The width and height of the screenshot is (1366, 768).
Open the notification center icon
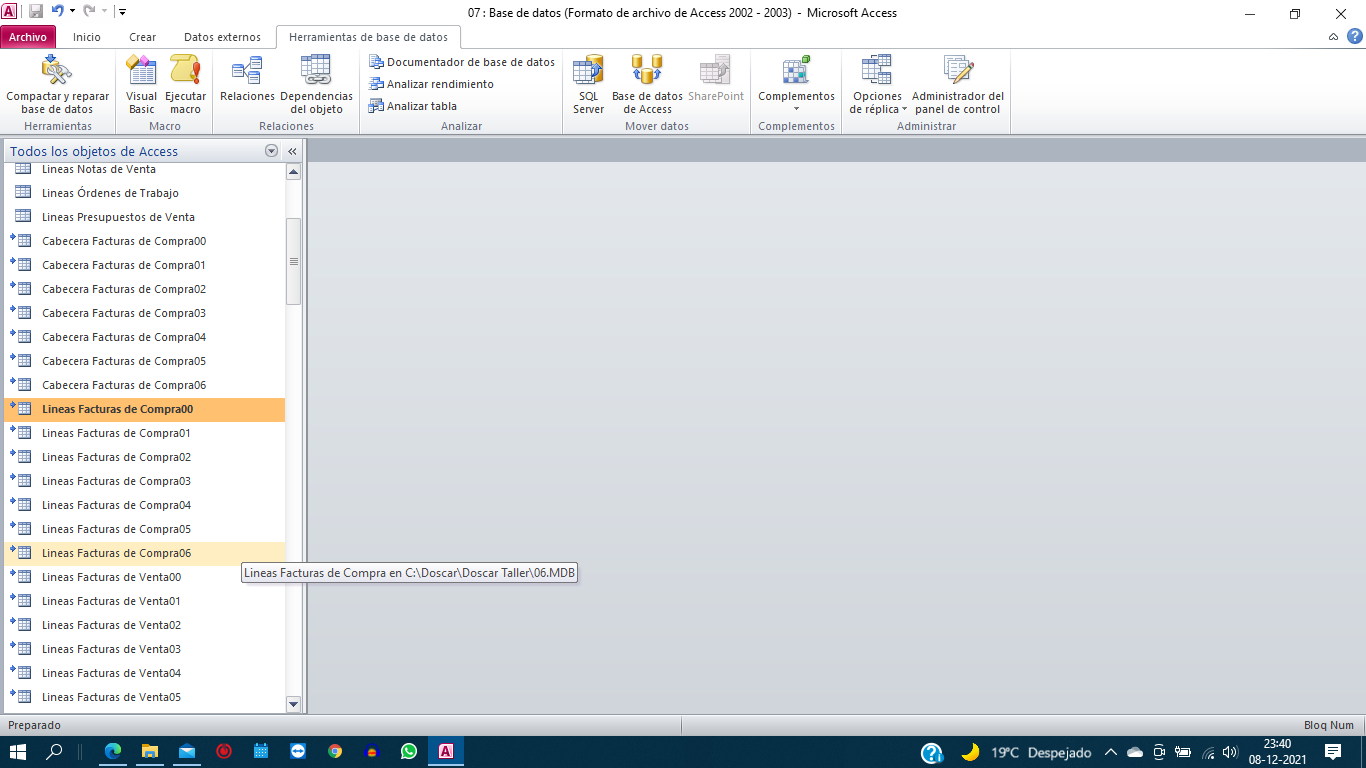pyautogui.click(x=1333, y=751)
